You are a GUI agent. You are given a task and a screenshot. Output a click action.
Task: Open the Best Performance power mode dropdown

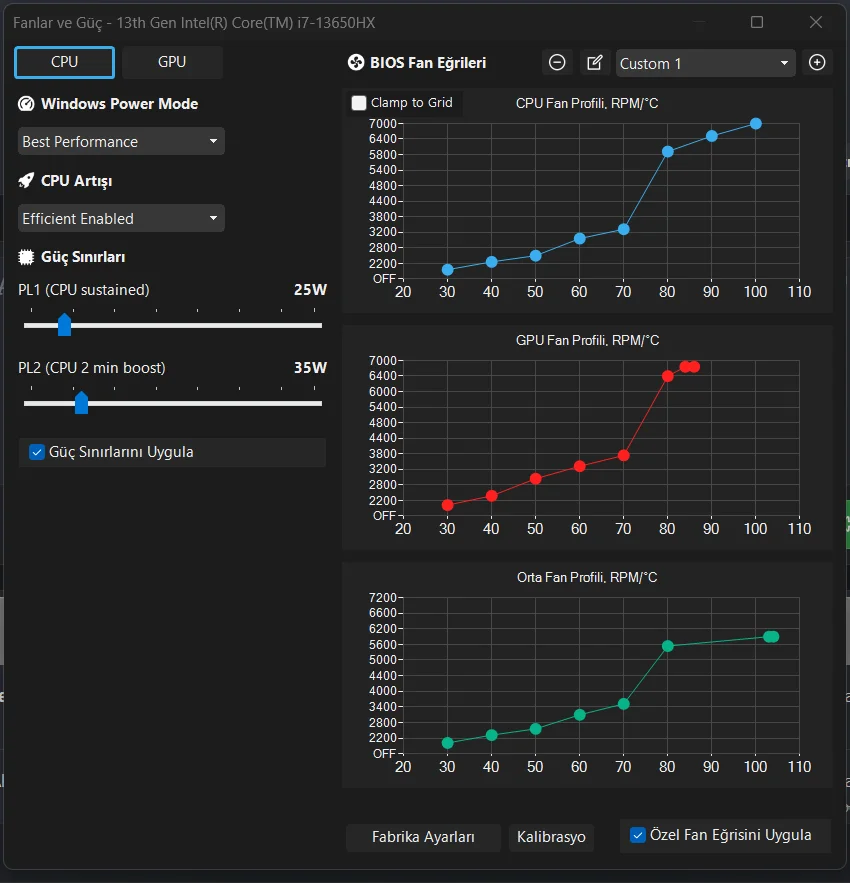tap(121, 141)
